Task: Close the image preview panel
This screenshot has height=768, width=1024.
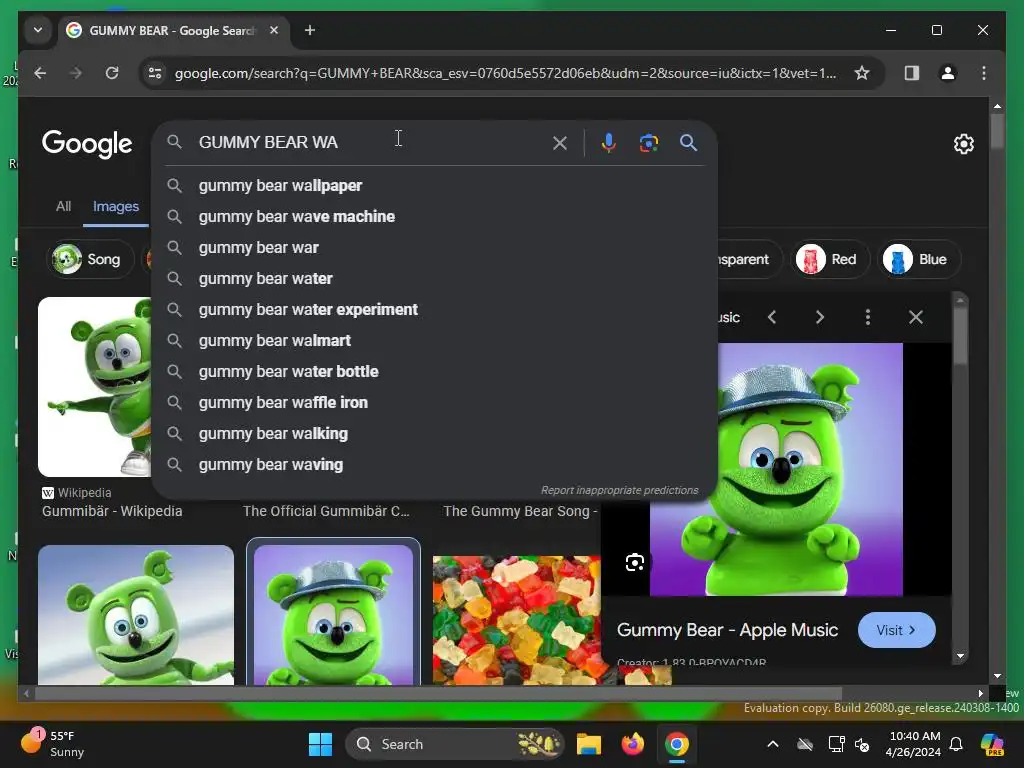Action: [x=916, y=317]
